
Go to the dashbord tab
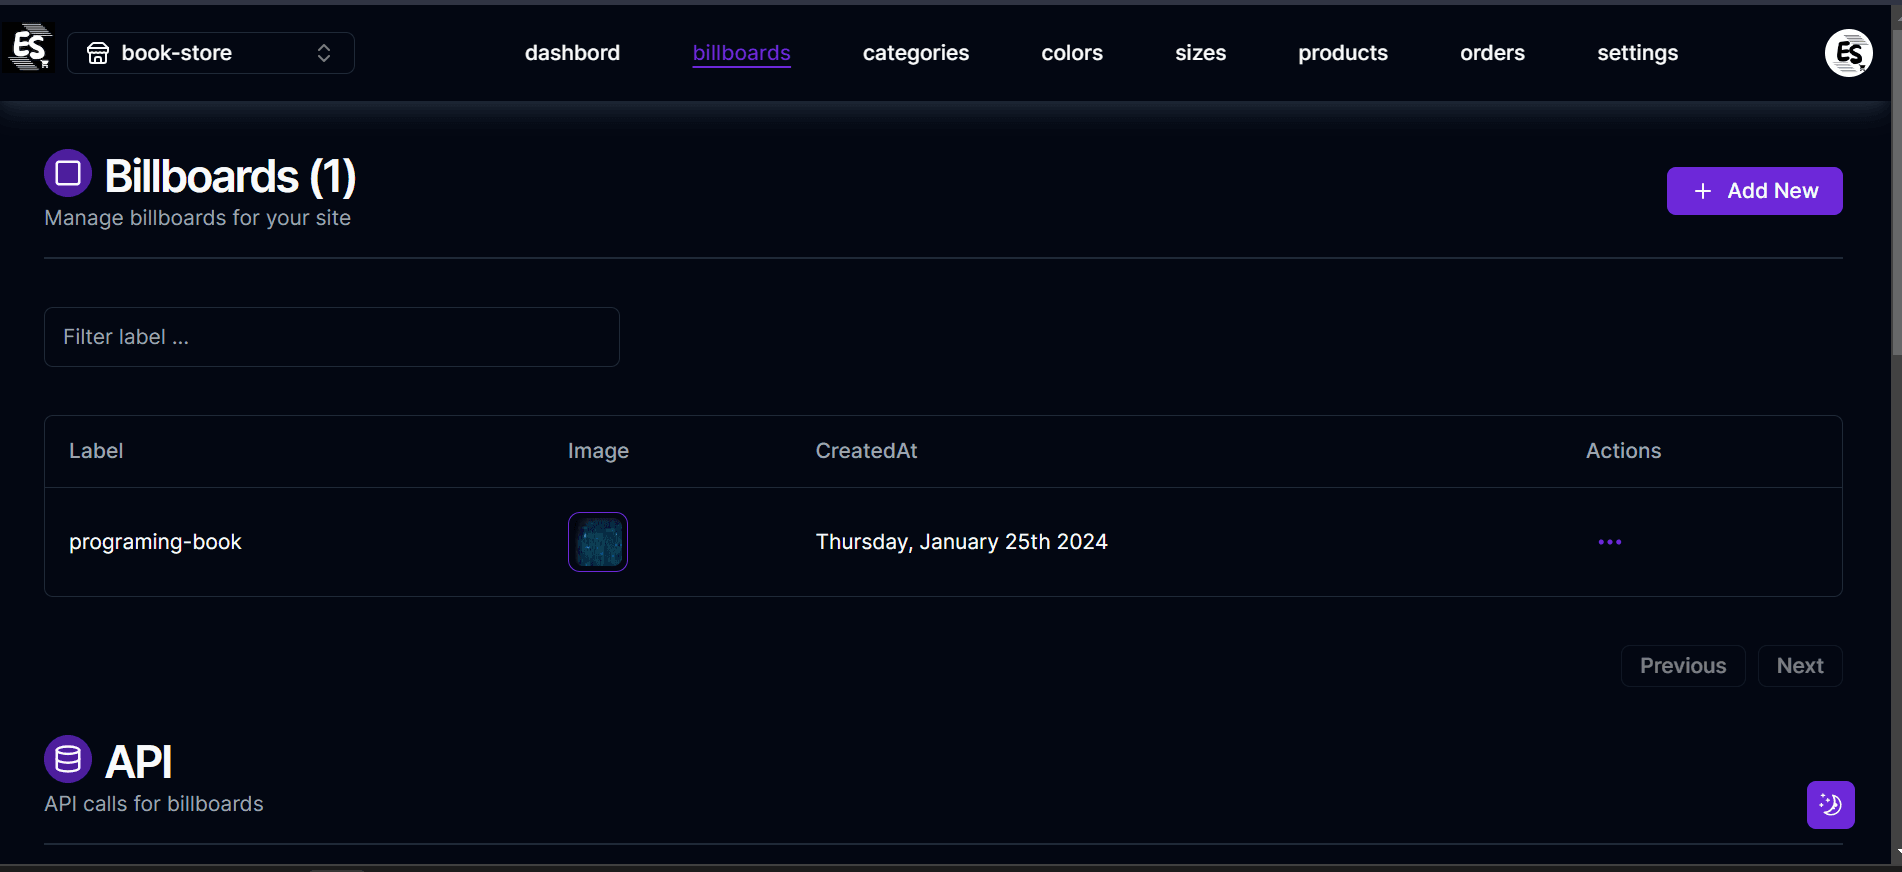[572, 53]
